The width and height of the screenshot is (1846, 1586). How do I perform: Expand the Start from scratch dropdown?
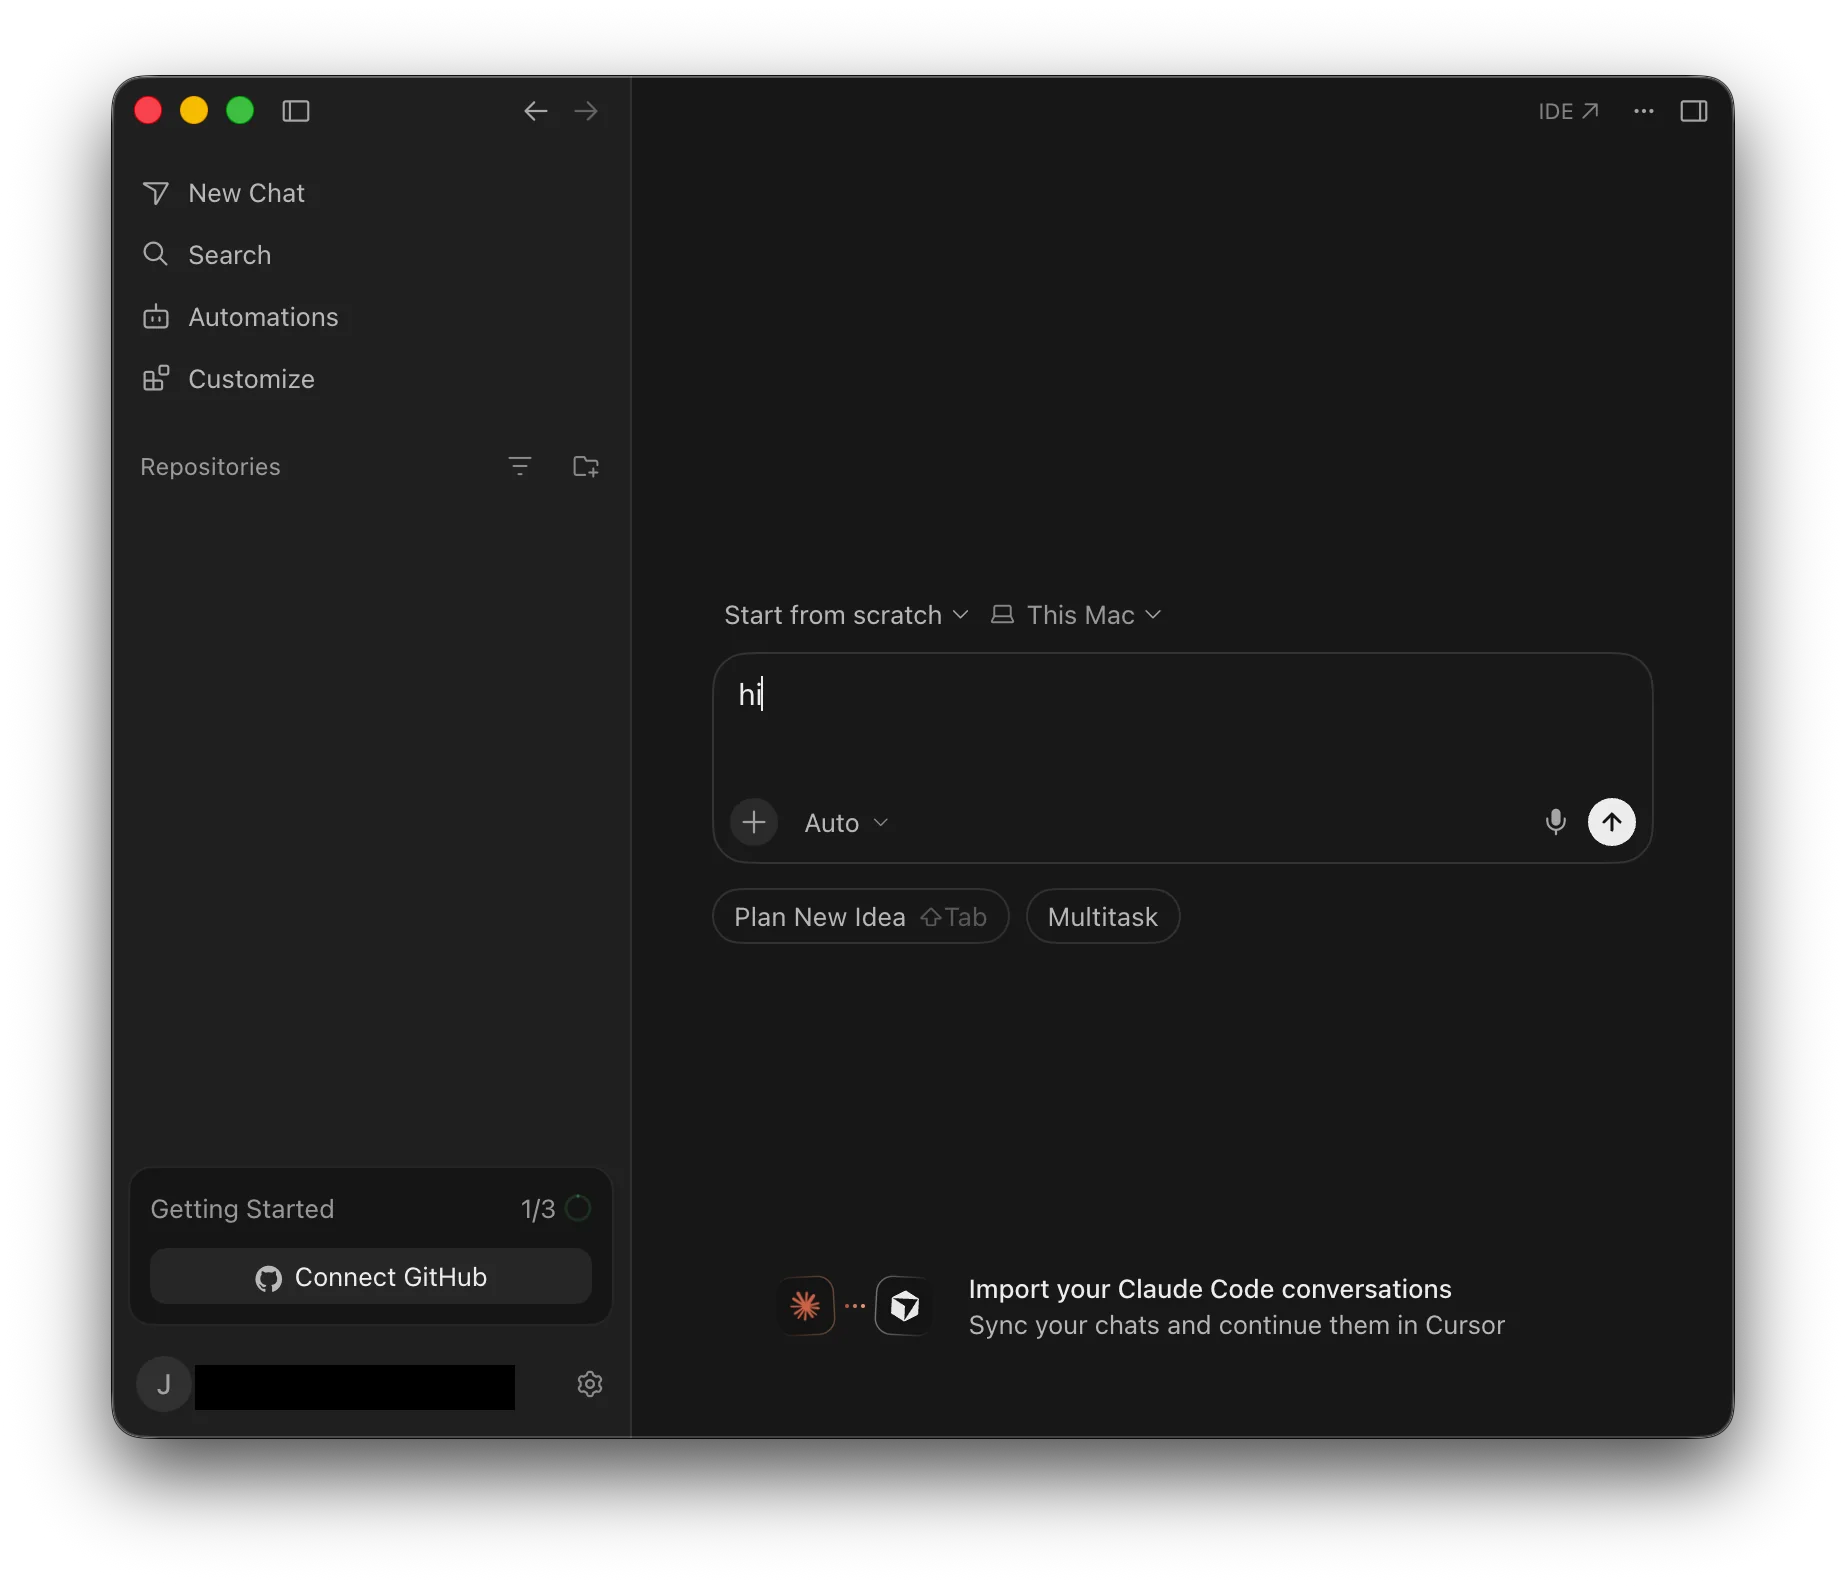tap(846, 615)
